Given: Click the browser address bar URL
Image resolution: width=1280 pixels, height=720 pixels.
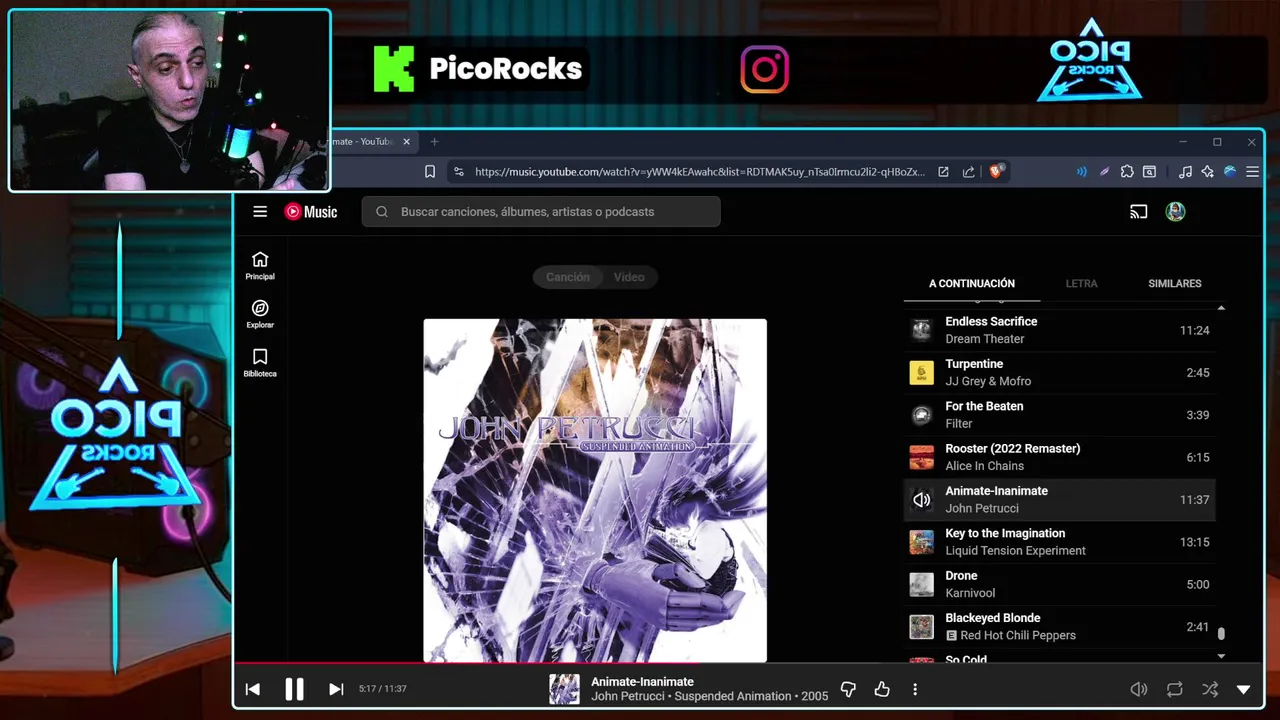Looking at the screenshot, I should (700, 172).
